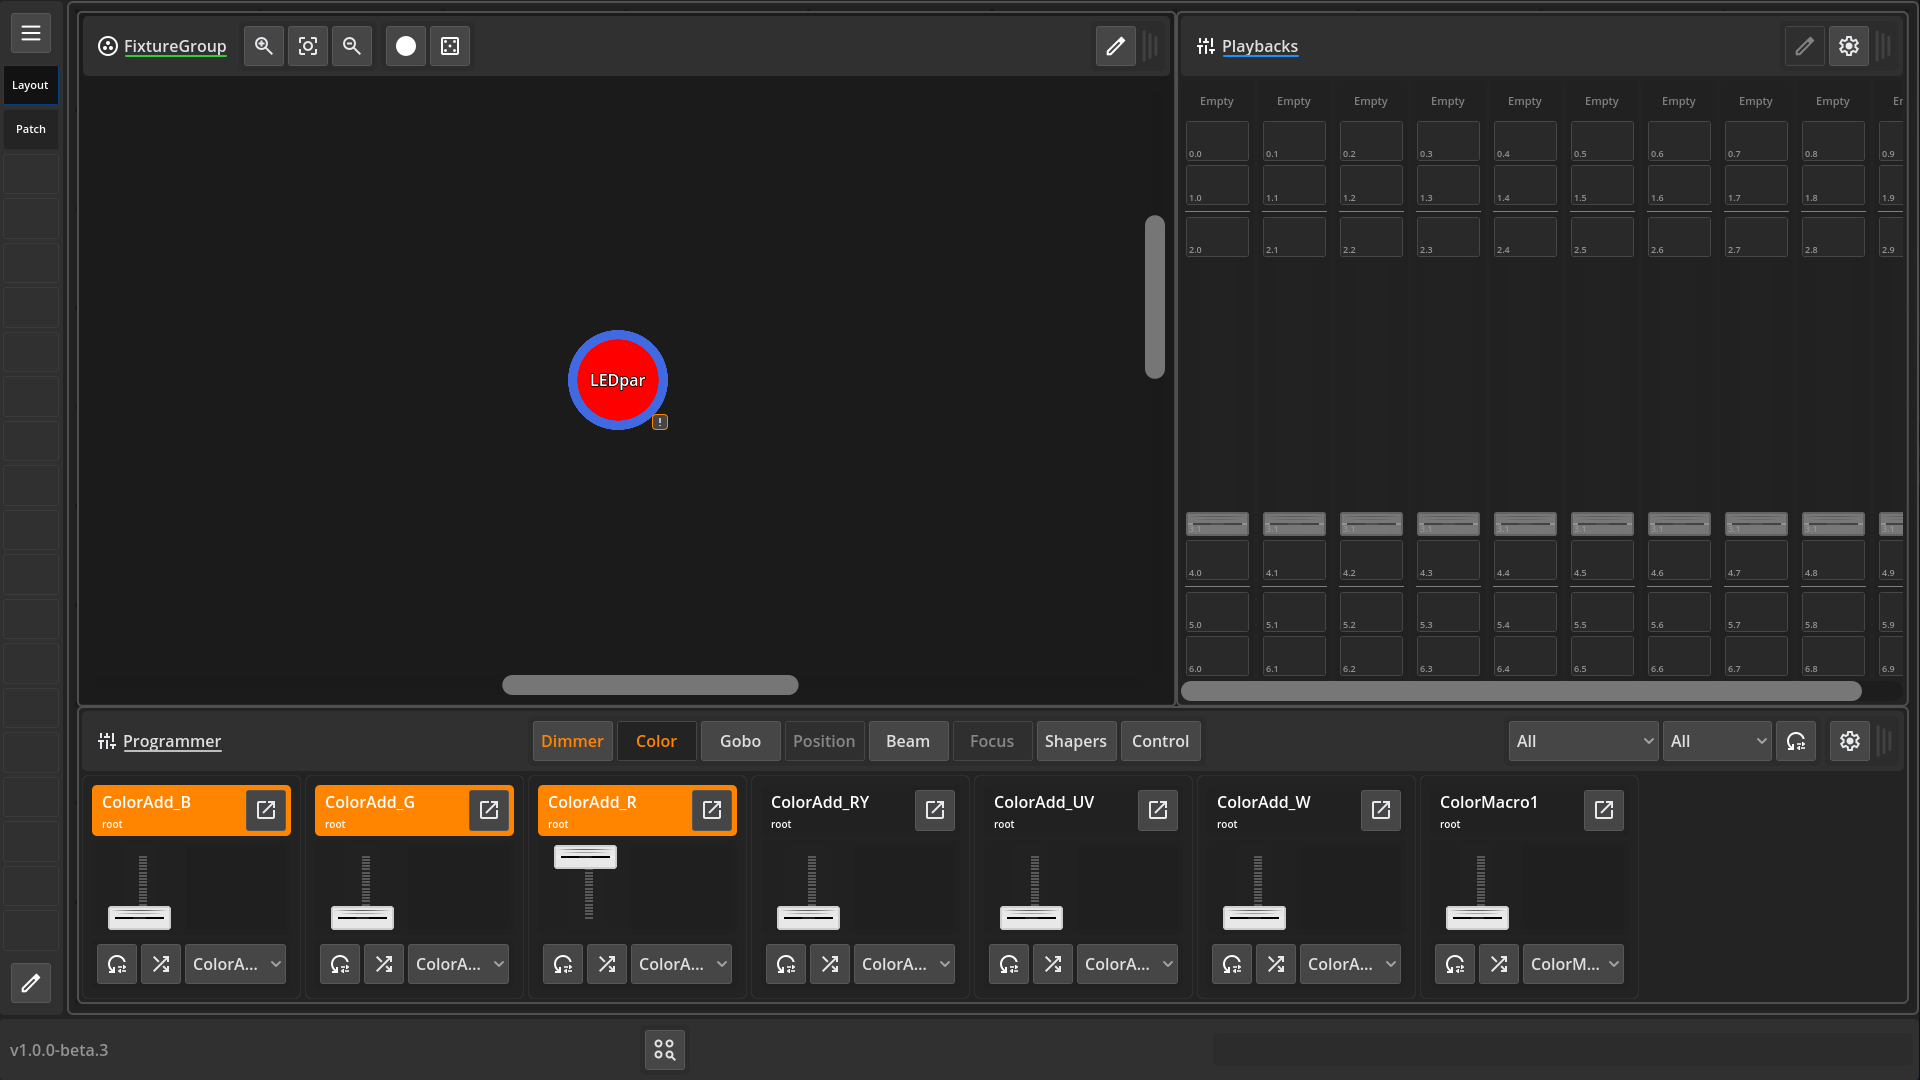Open Playbacks settings gear

pyautogui.click(x=1848, y=46)
